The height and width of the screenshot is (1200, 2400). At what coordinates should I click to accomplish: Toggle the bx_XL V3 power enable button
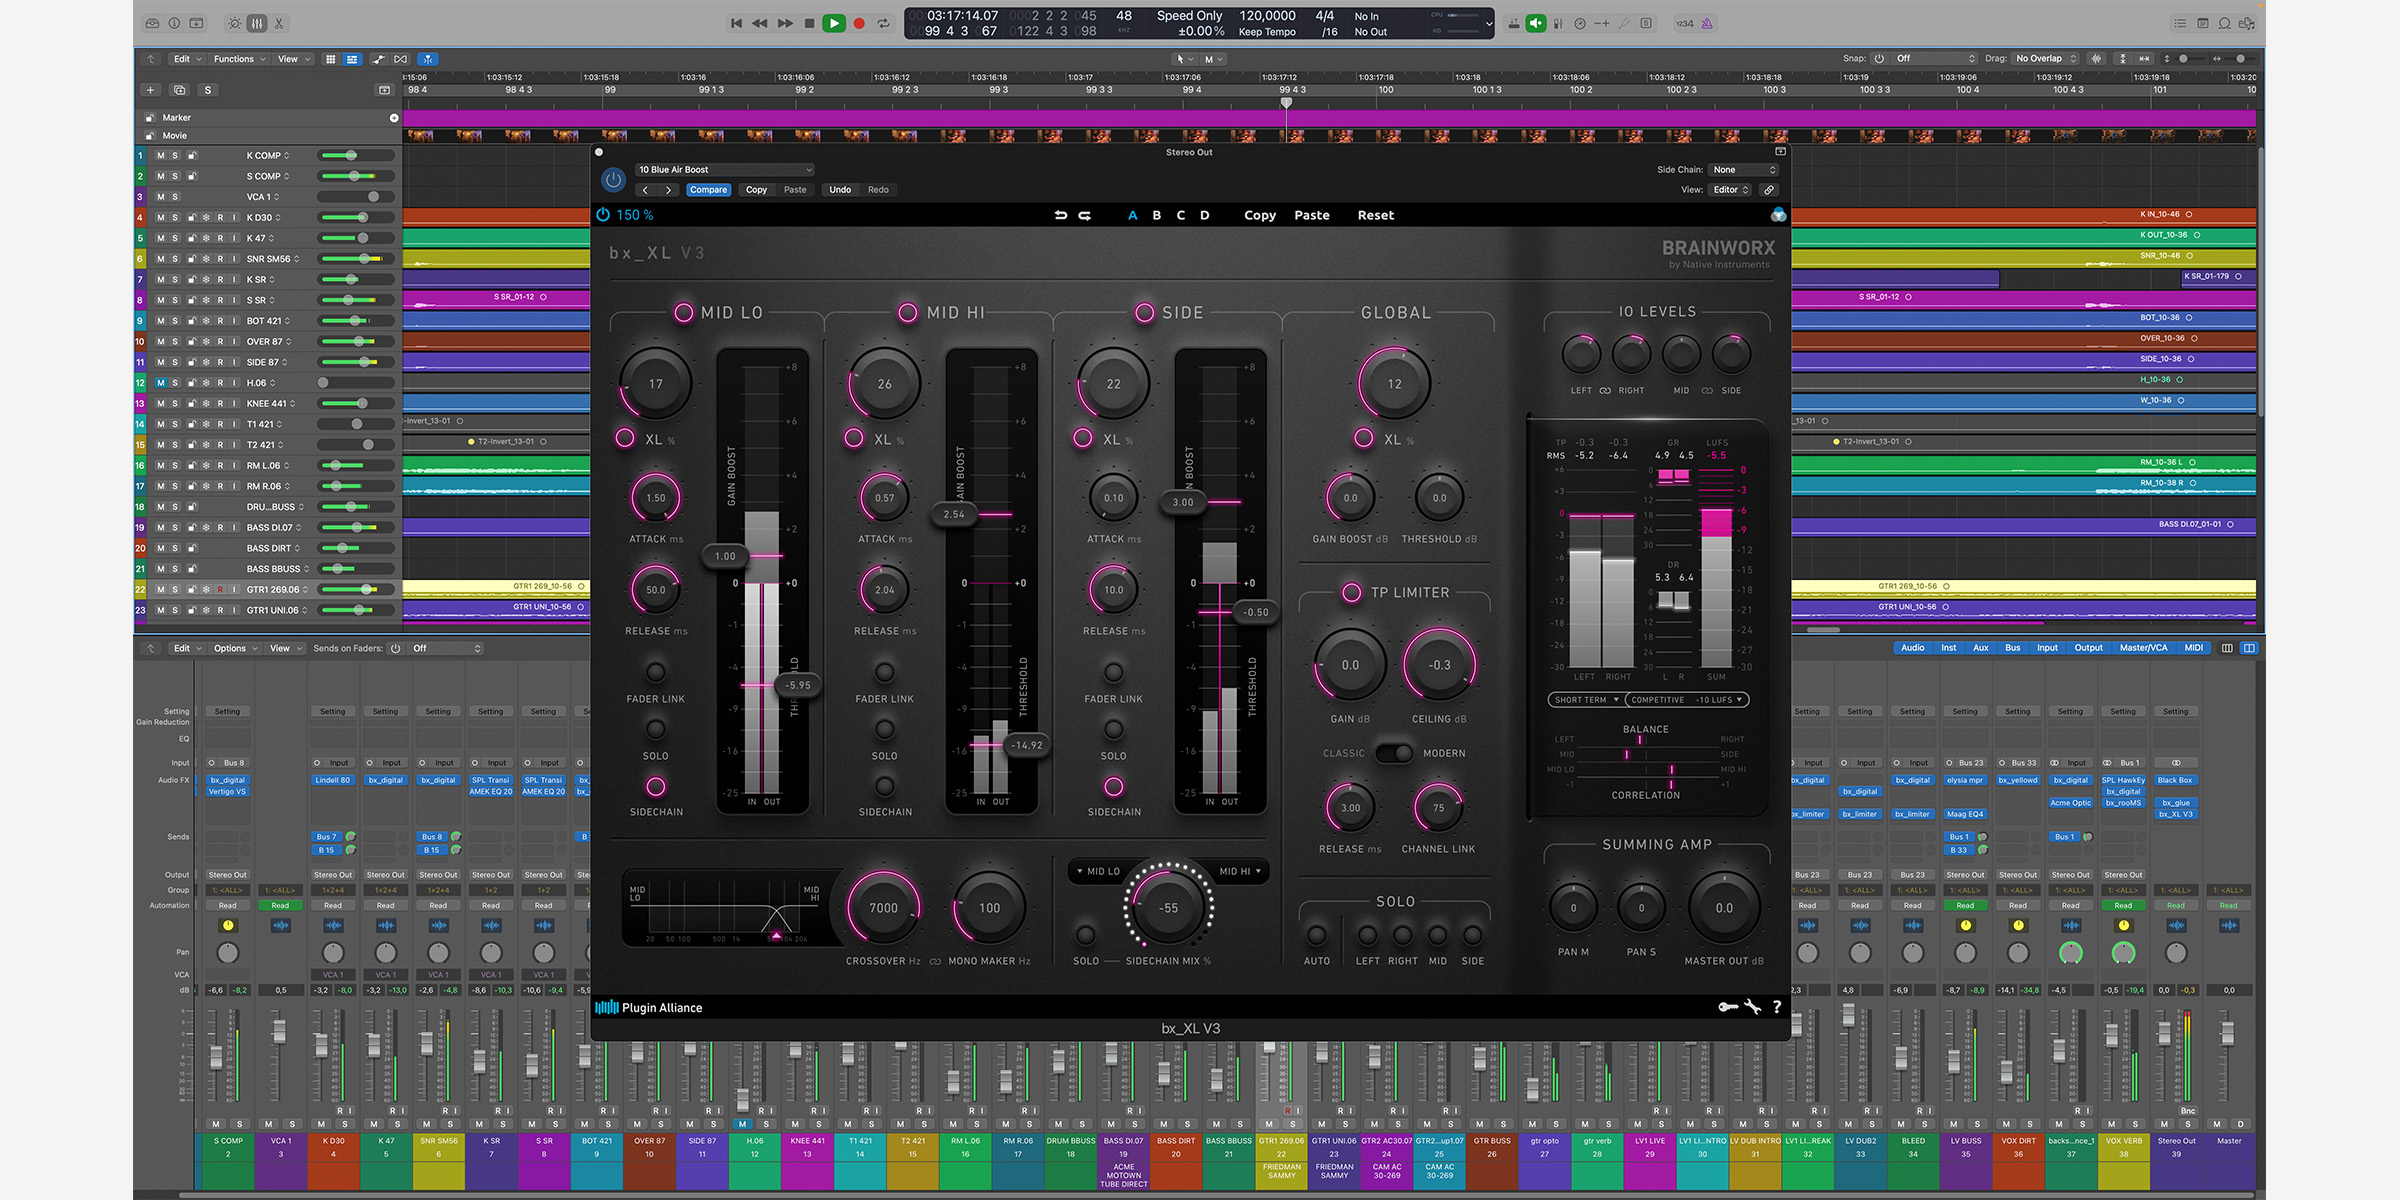[609, 214]
